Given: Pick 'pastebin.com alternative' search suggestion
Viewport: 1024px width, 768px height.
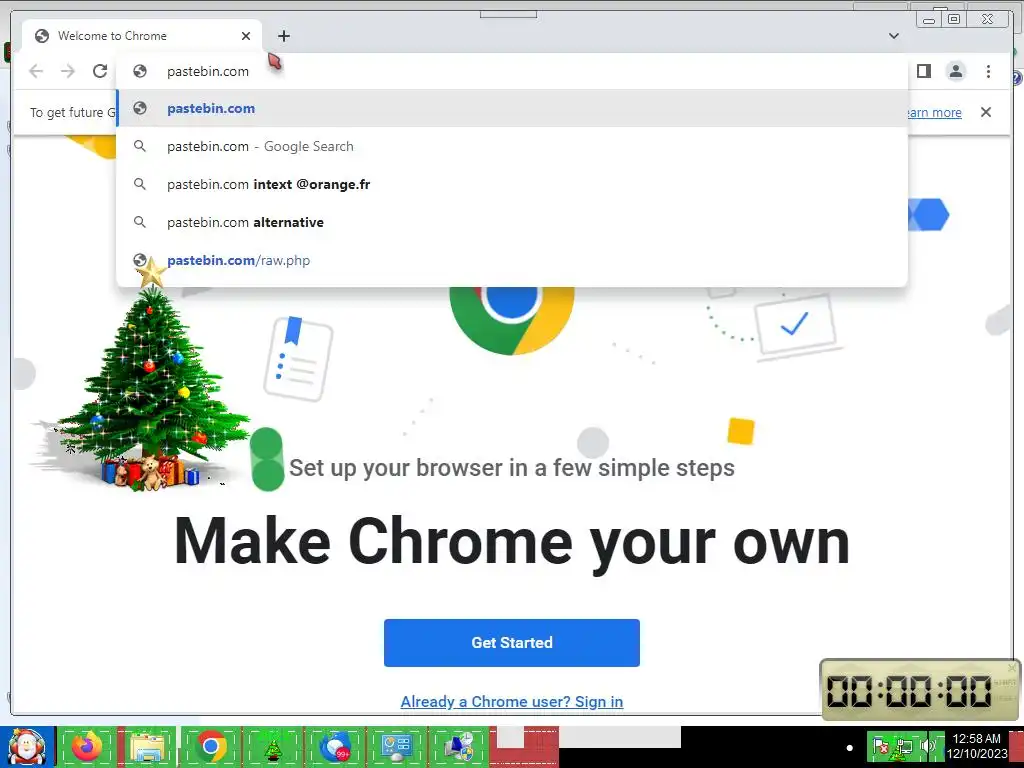Looking at the screenshot, I should point(512,222).
